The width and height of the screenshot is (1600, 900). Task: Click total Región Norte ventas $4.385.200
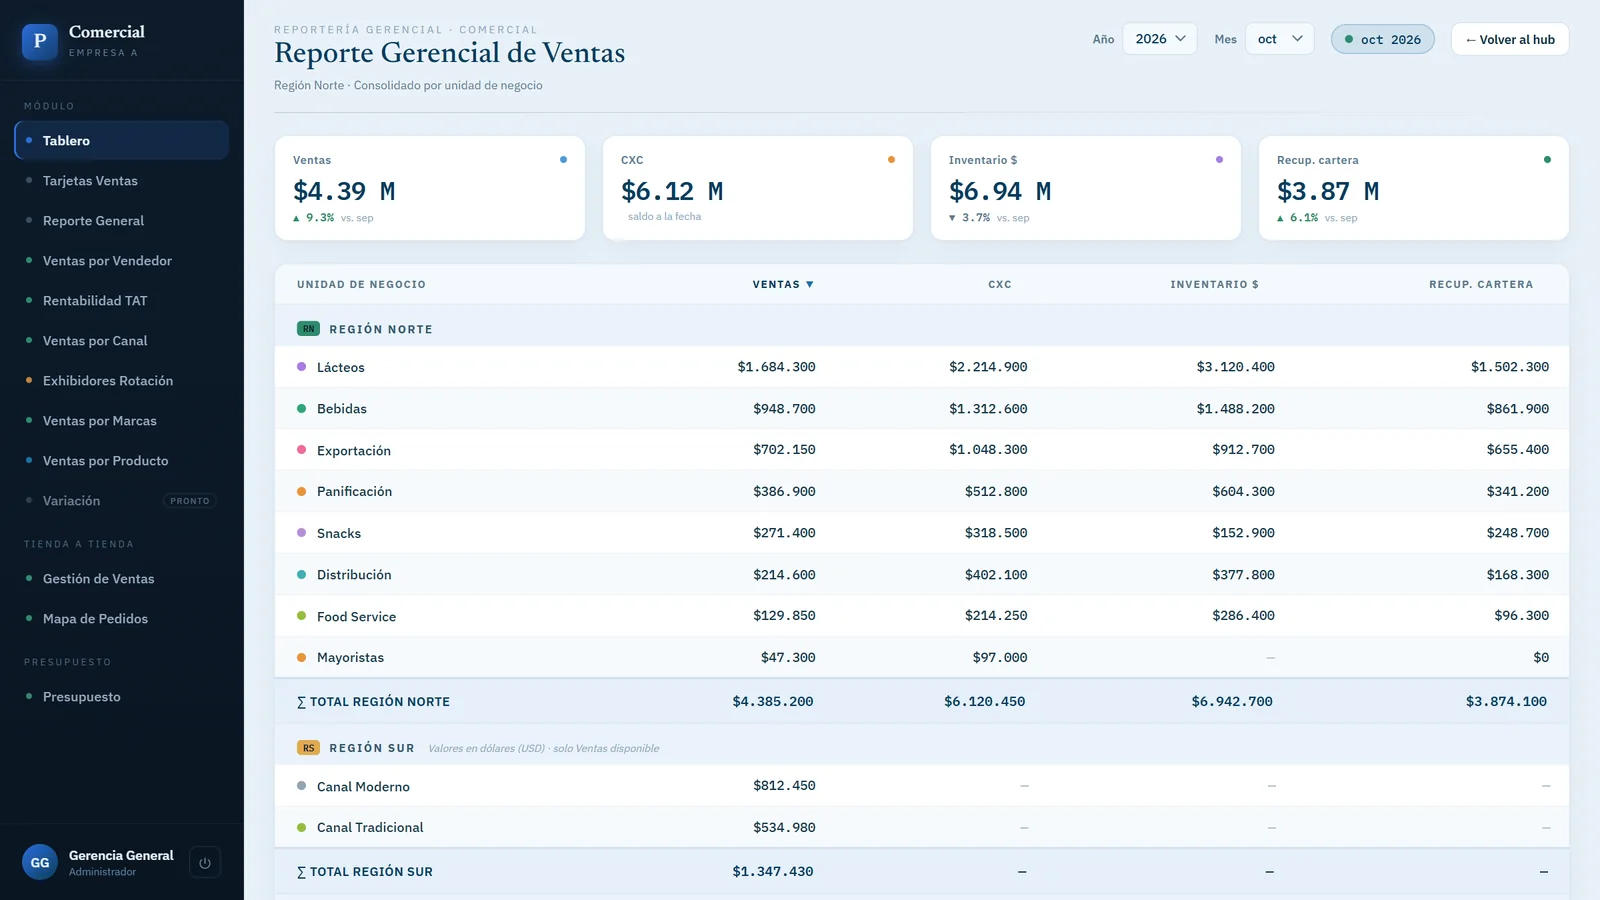(x=773, y=702)
